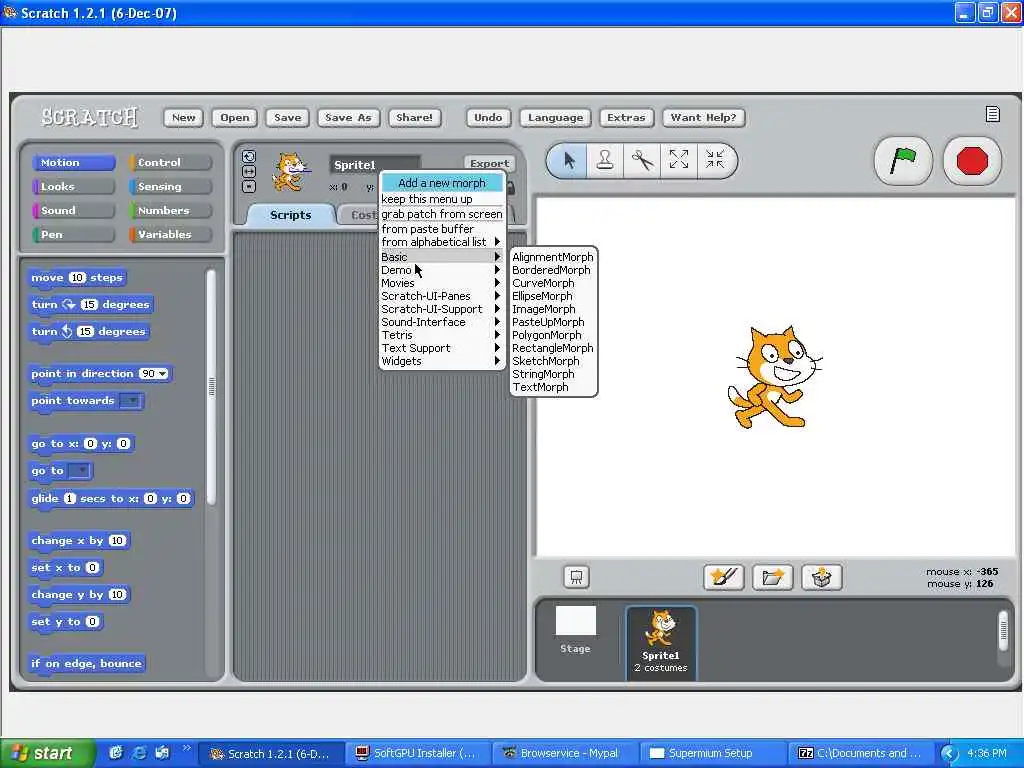Select the stamp duplicate tool
Image resolution: width=1024 pixels, height=768 pixels.
pyautogui.click(x=605, y=160)
